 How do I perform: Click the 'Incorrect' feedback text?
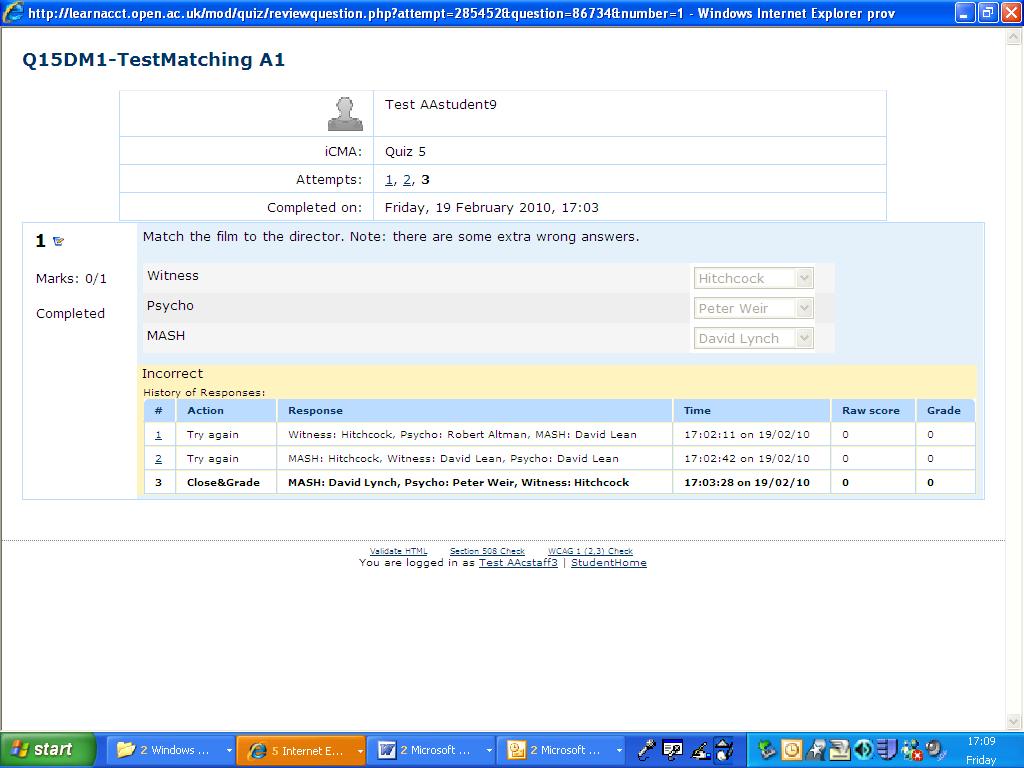pyautogui.click(x=172, y=374)
